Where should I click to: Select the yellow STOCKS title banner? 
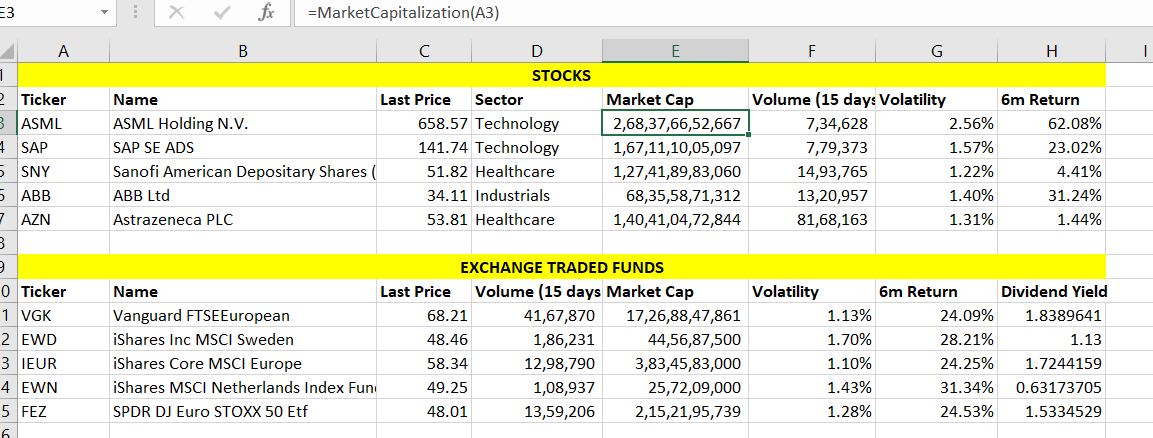pyautogui.click(x=561, y=76)
